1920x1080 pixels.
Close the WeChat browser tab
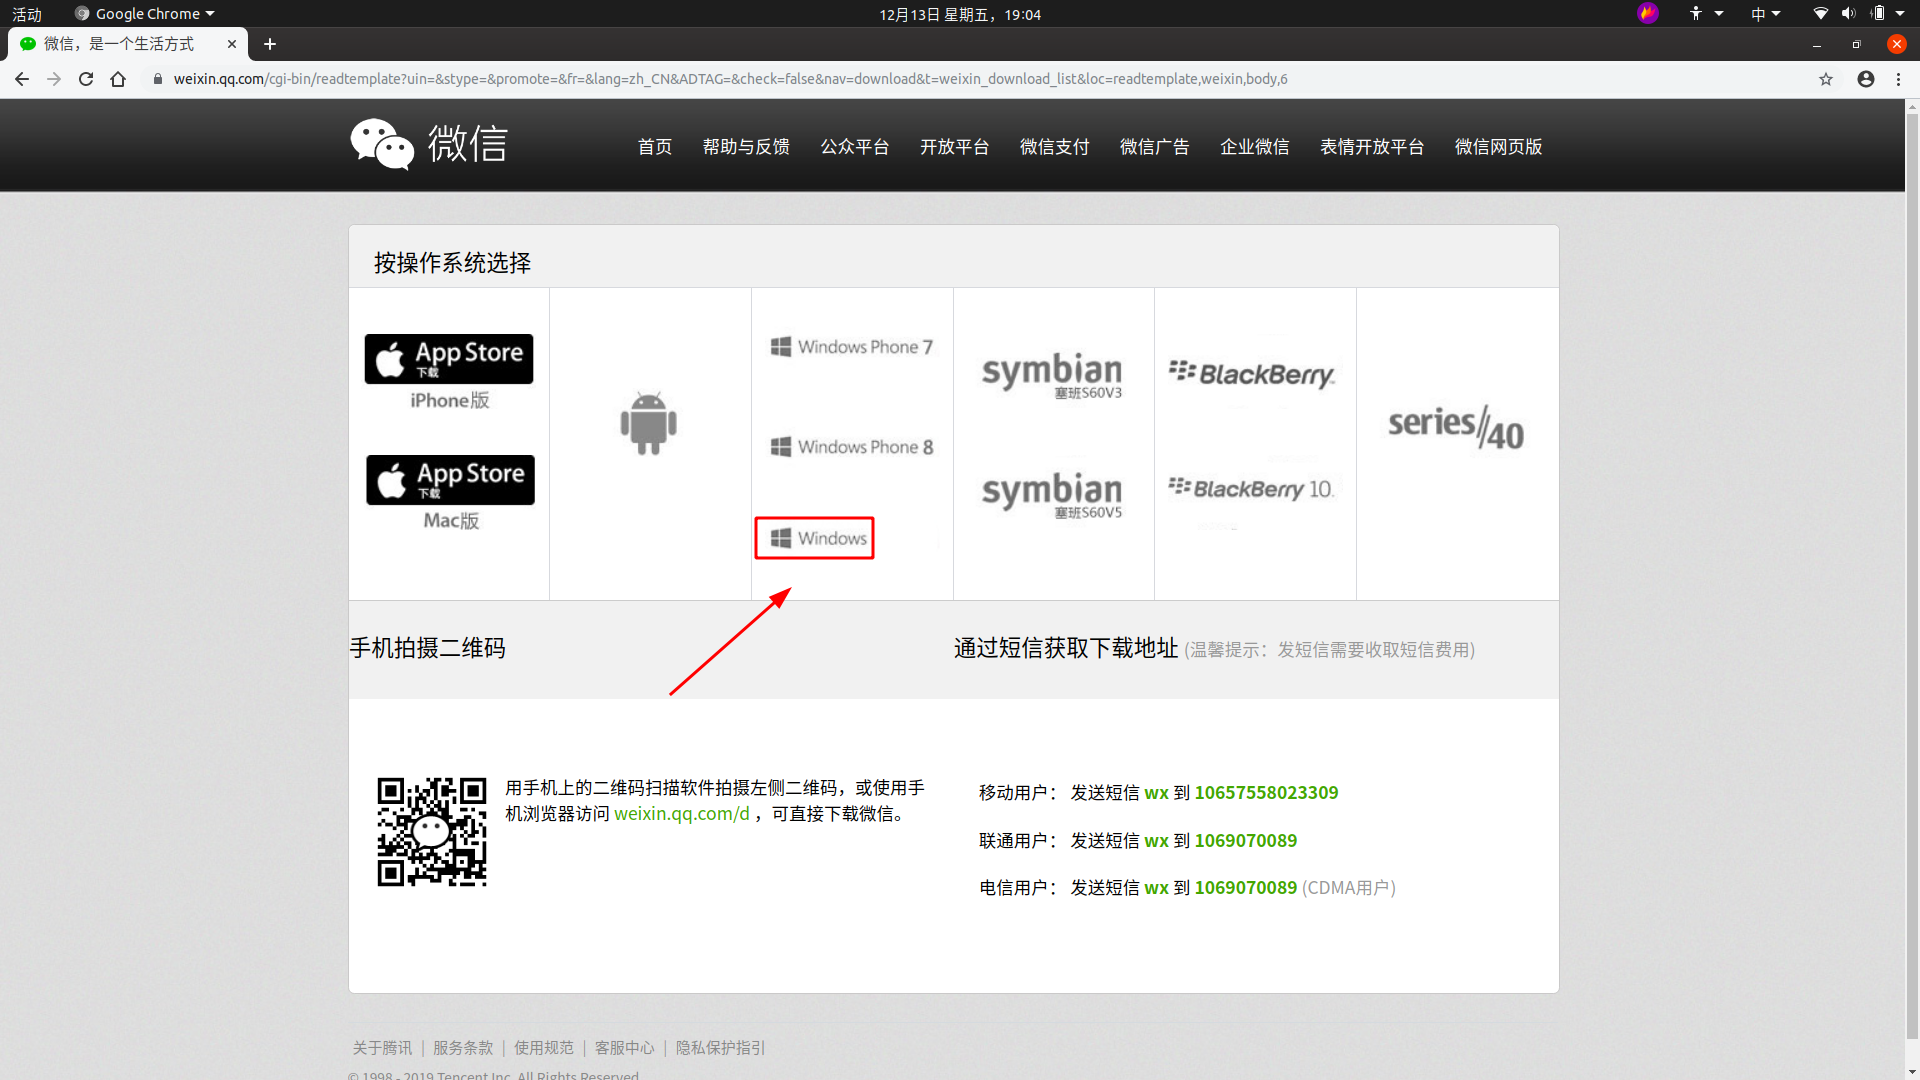pyautogui.click(x=232, y=44)
